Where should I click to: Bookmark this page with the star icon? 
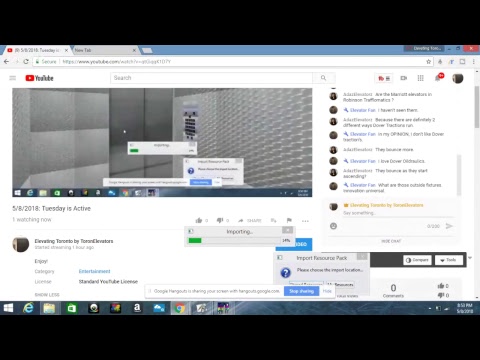[429, 61]
